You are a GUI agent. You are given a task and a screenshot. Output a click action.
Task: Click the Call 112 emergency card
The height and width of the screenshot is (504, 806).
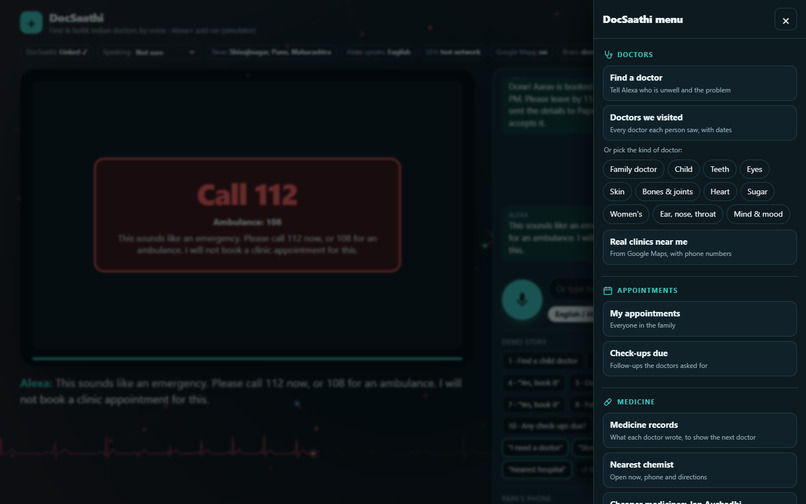(x=247, y=215)
